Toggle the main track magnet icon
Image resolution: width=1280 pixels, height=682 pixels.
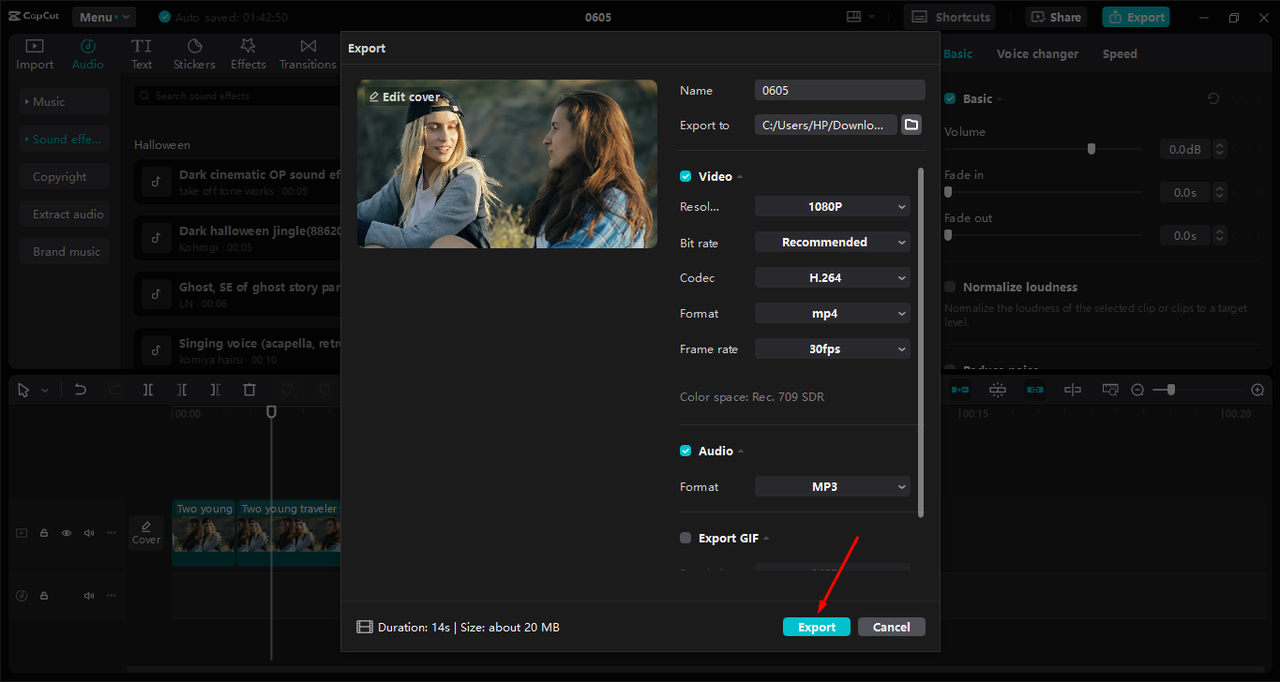960,390
